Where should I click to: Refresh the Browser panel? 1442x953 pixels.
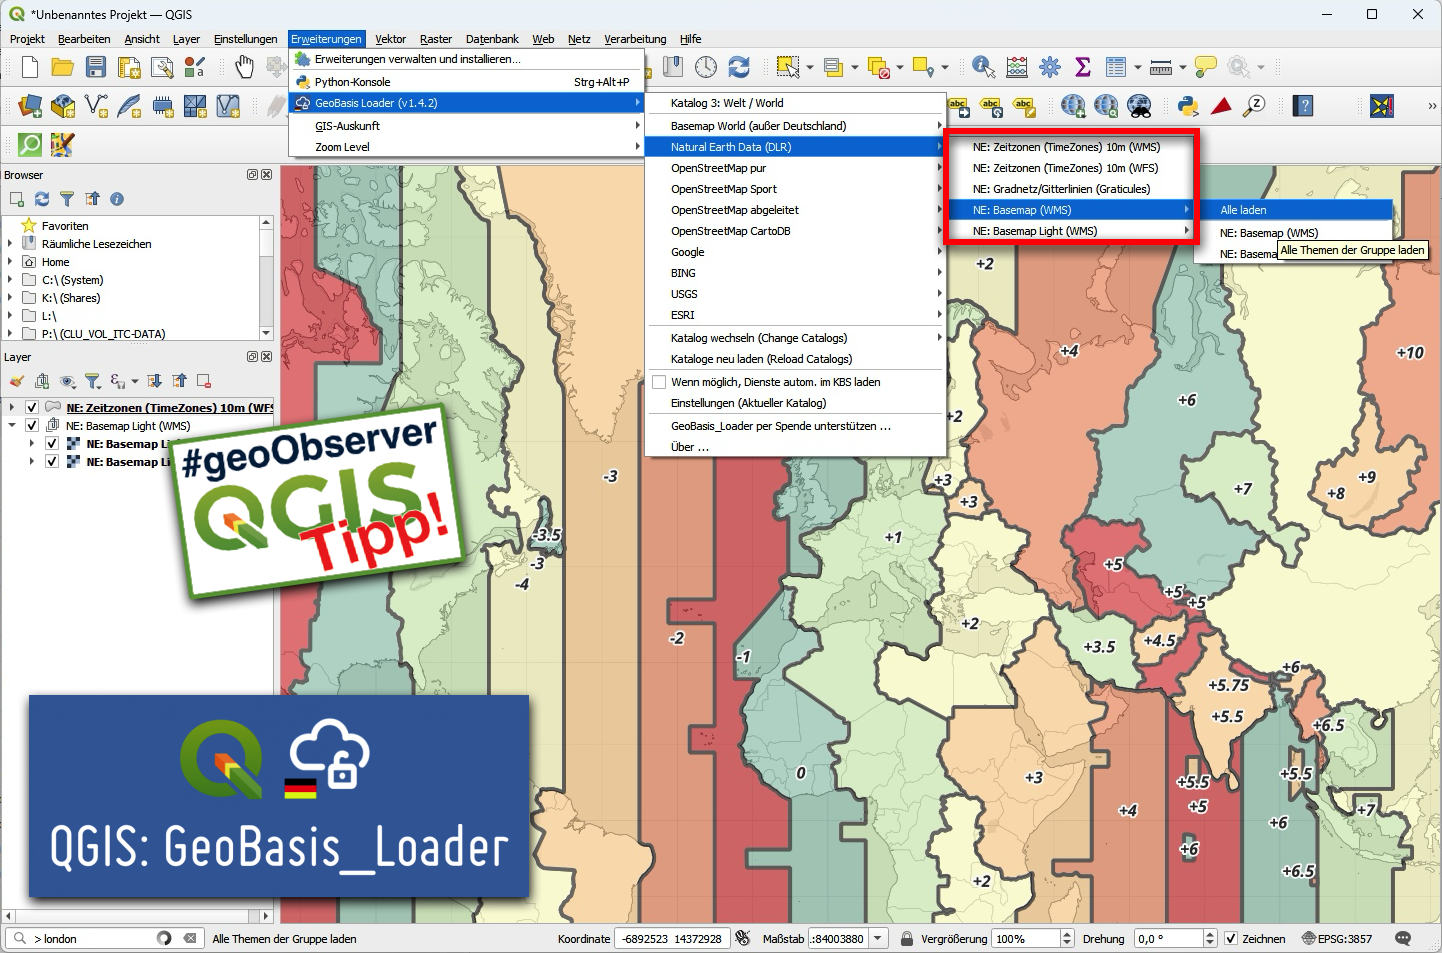(42, 199)
